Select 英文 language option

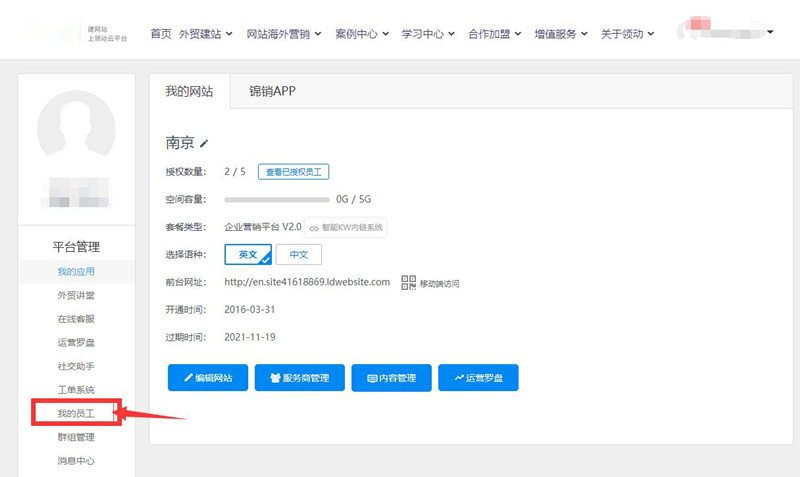[248, 255]
